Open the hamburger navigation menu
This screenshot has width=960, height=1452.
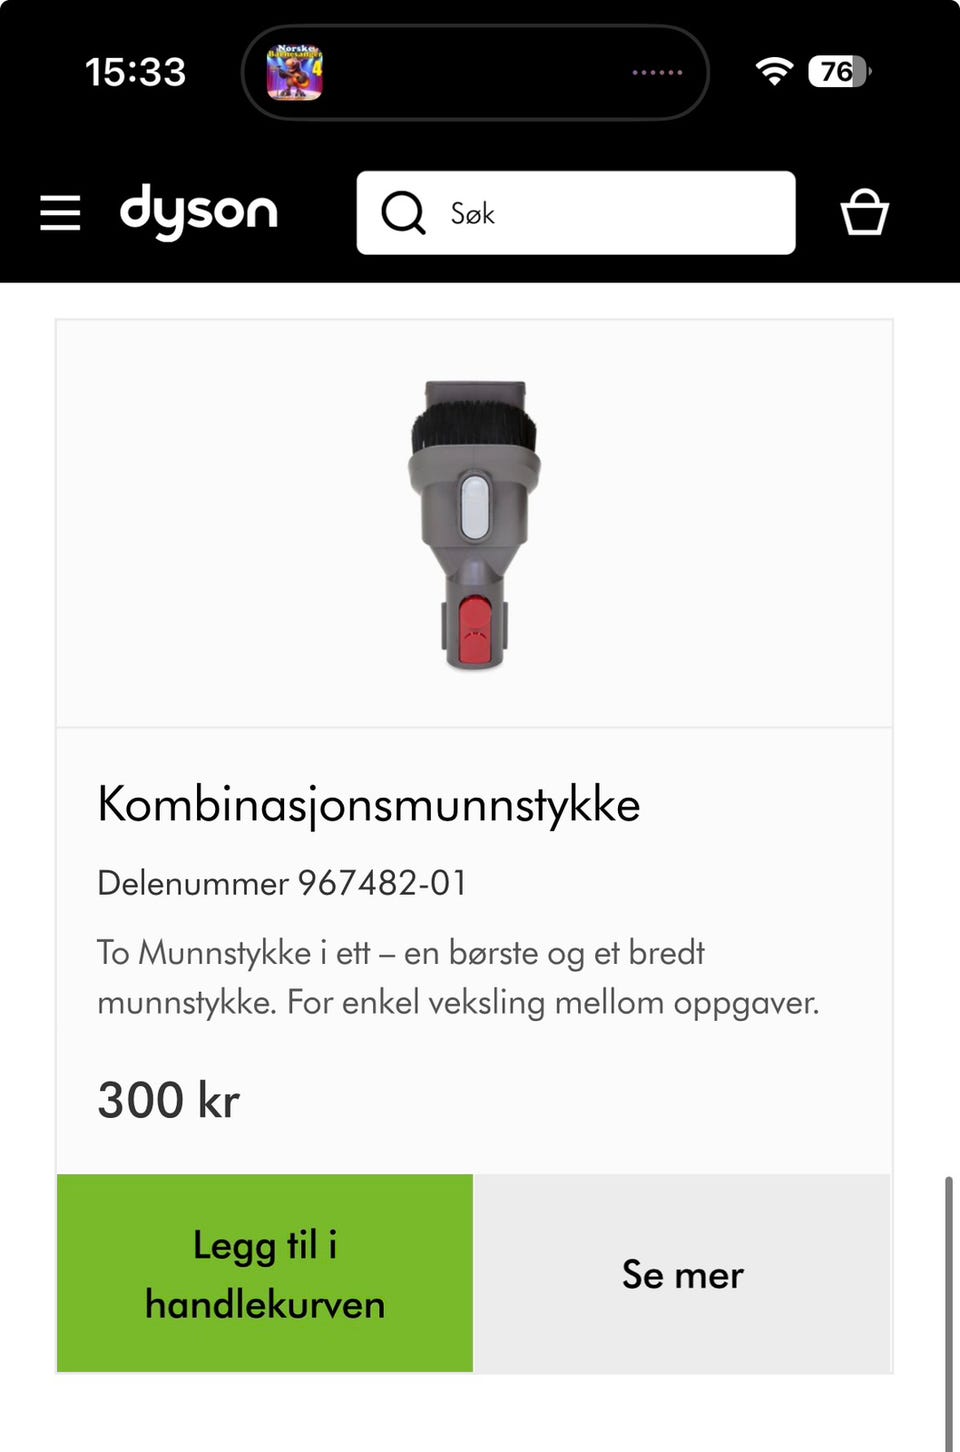[60, 213]
